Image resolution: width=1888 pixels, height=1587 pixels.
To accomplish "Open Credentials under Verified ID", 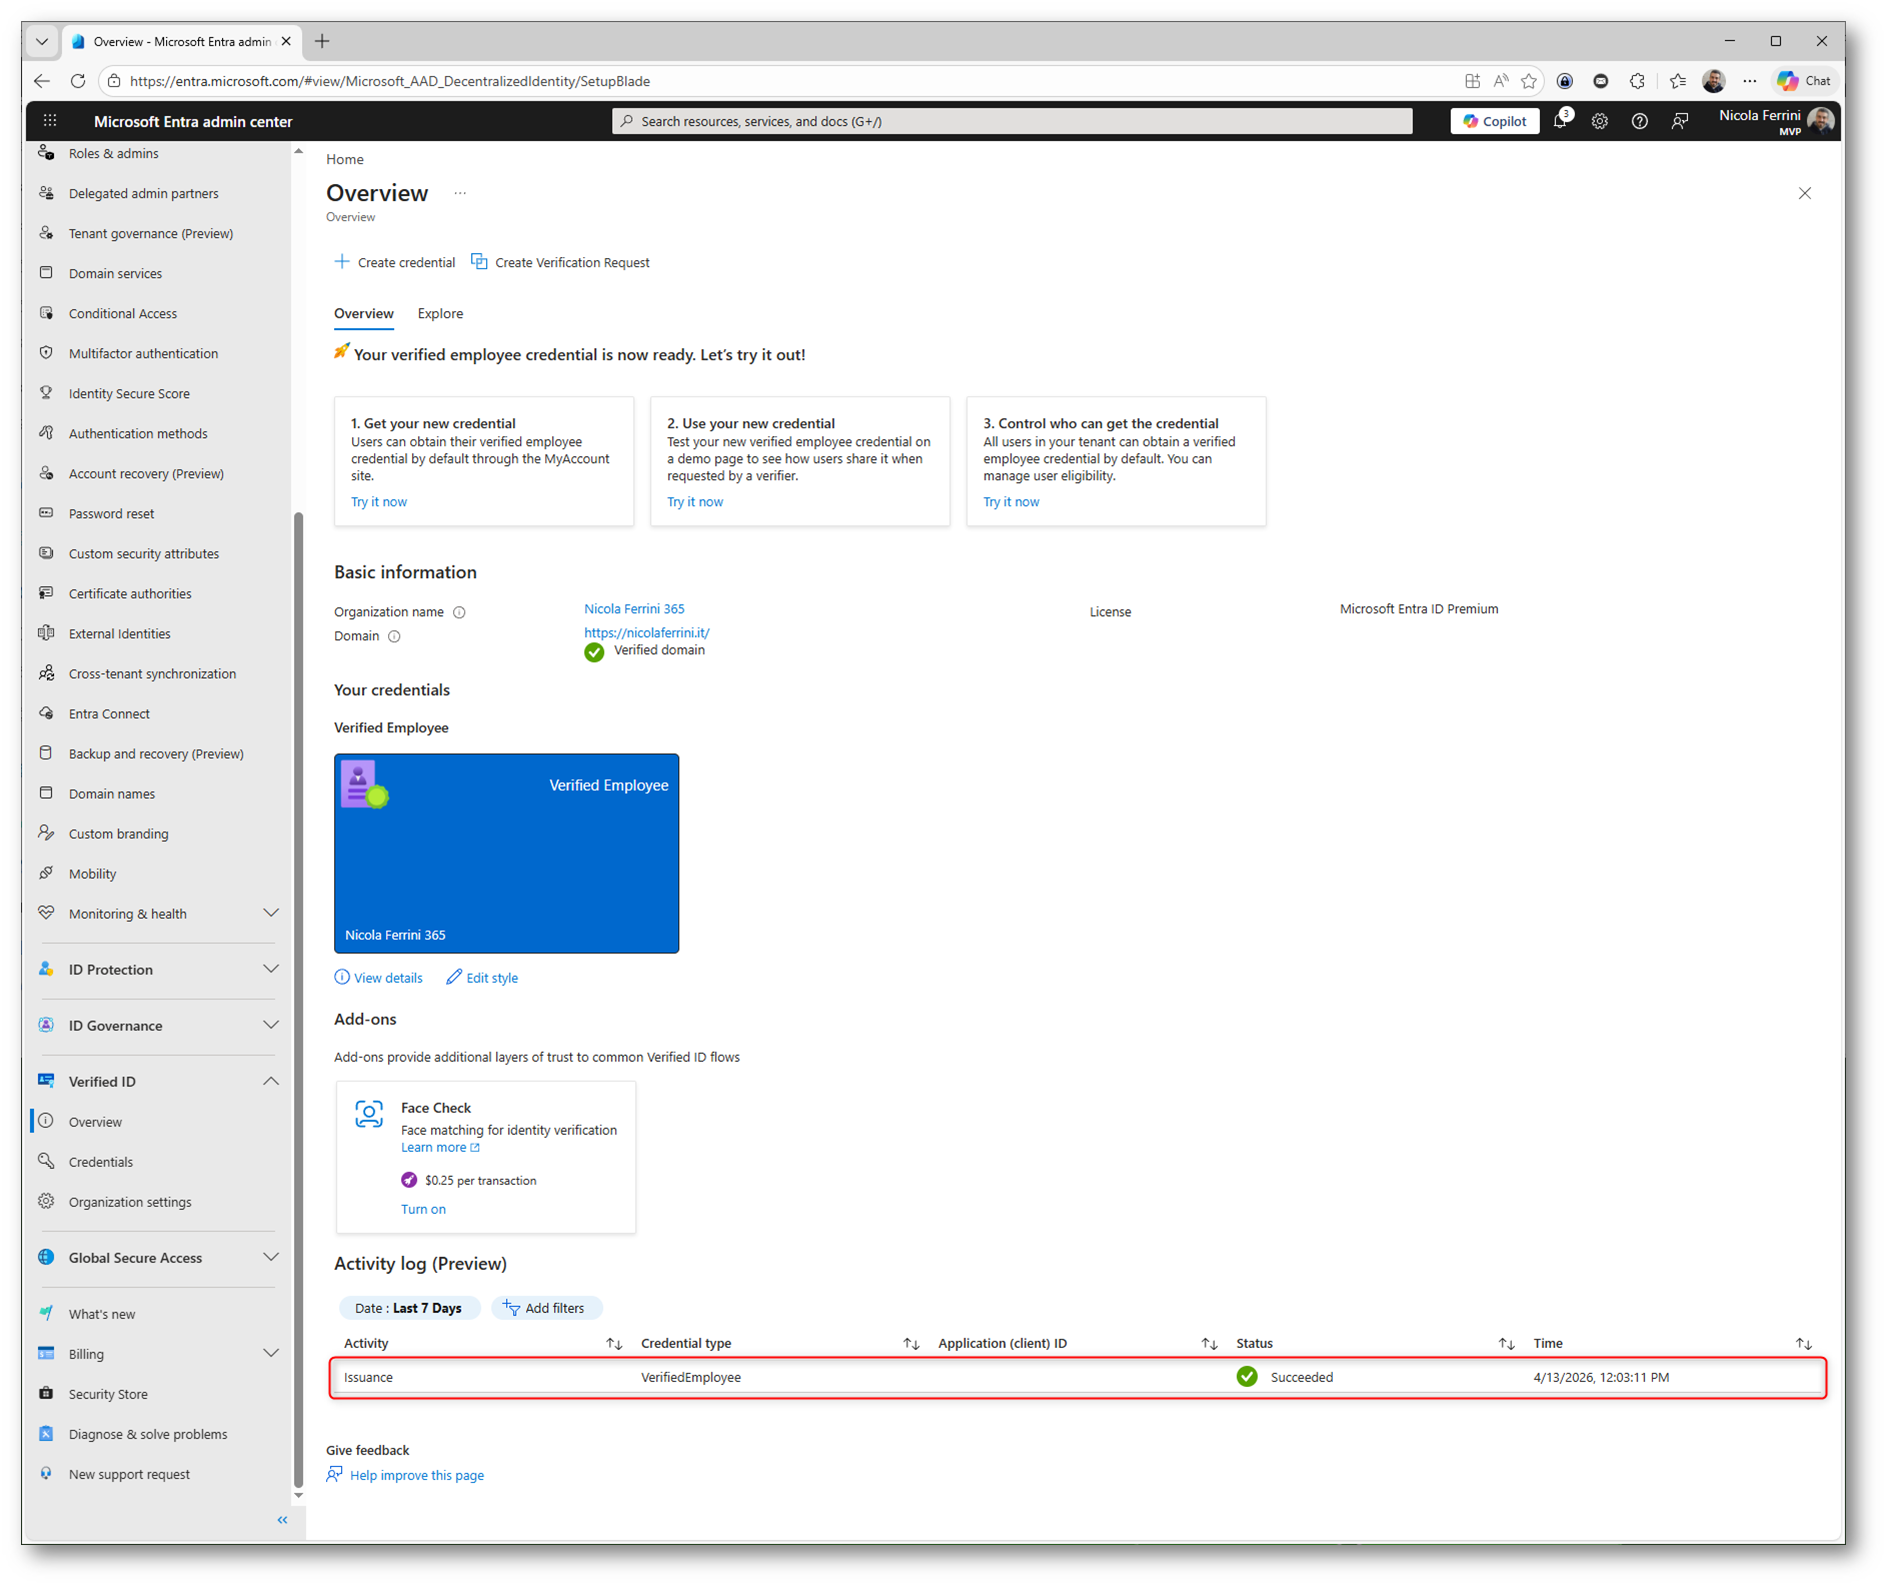I will point(100,1162).
